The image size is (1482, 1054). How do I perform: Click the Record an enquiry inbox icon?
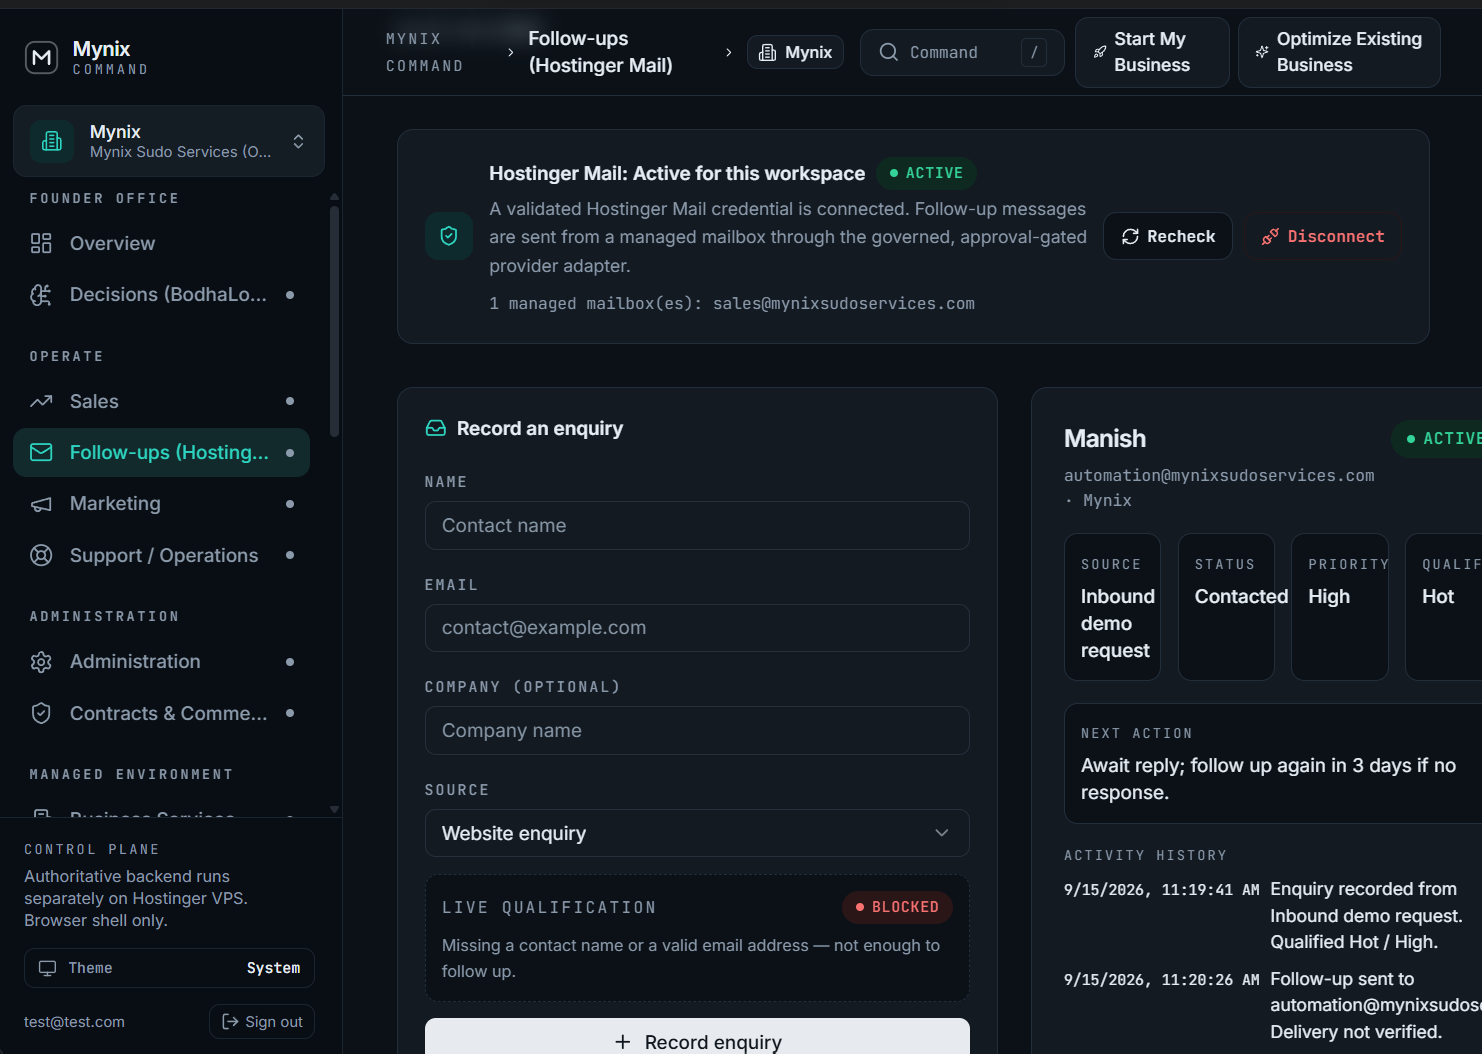(436, 428)
